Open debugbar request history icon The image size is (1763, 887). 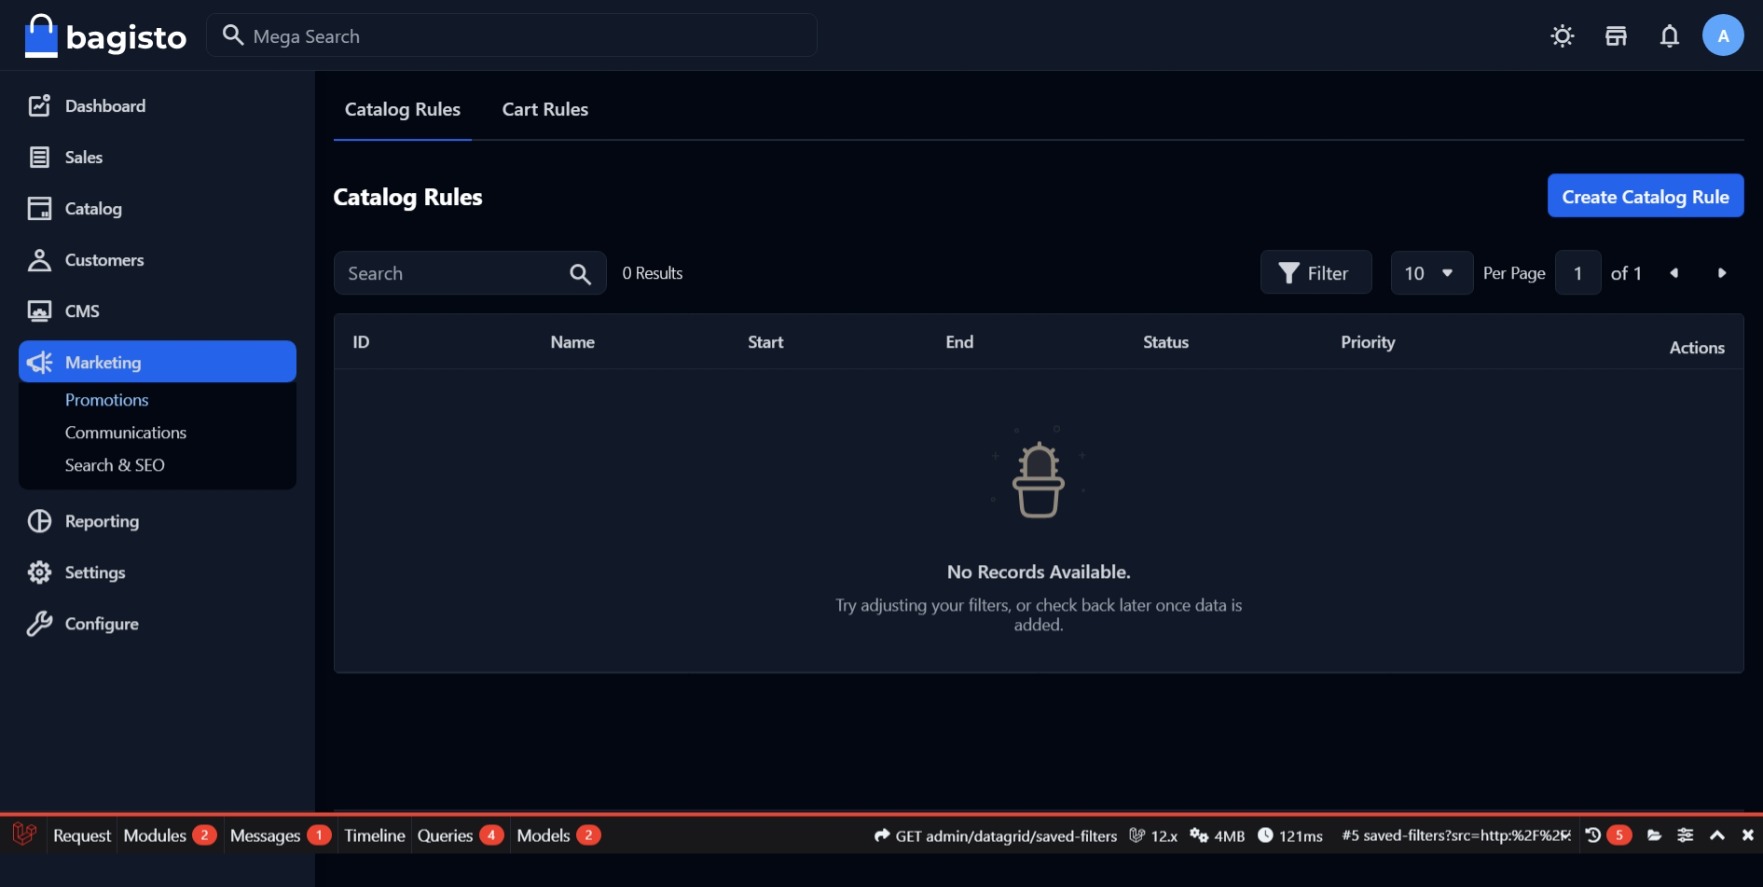[x=1593, y=835]
